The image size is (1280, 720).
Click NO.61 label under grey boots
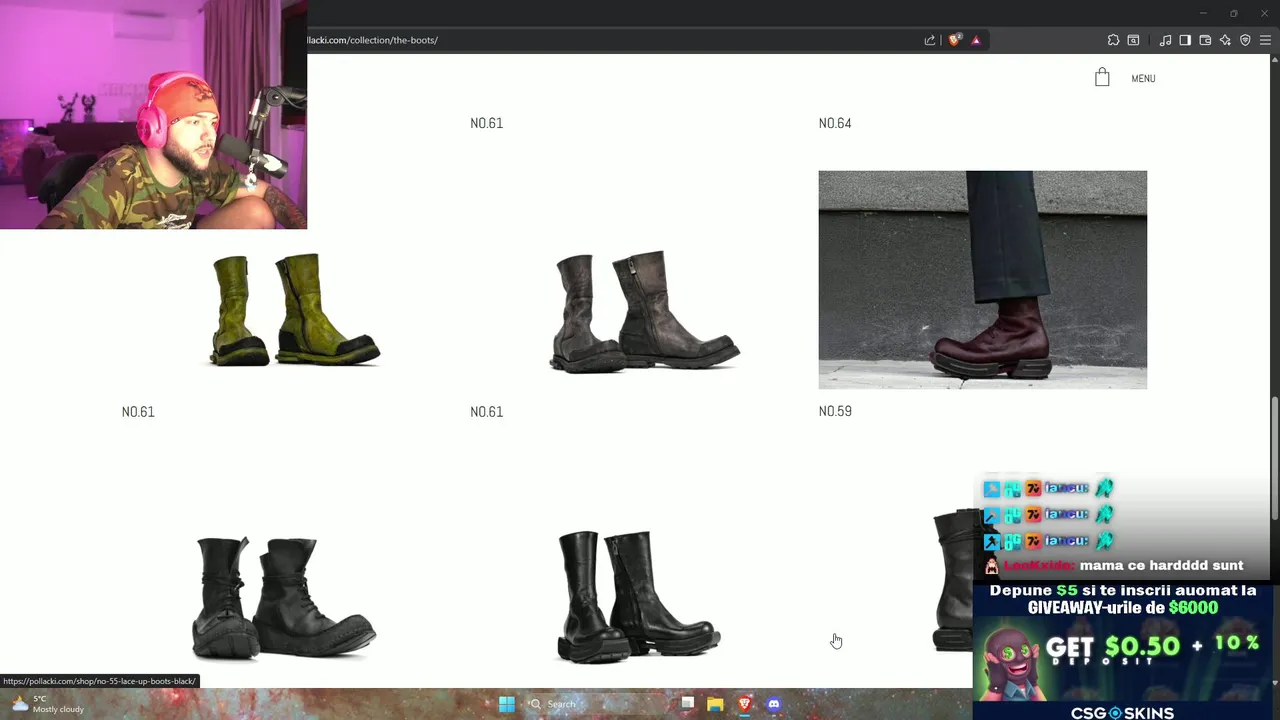(486, 412)
